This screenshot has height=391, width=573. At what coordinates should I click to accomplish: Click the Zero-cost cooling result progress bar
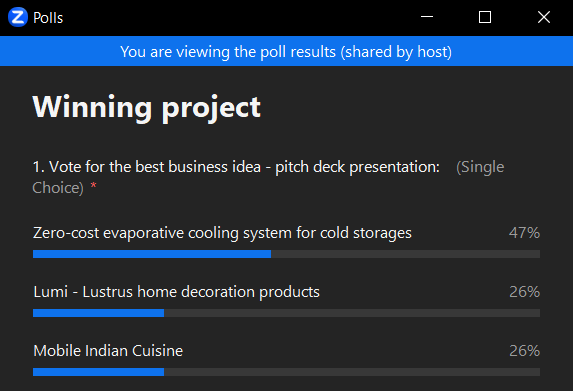tap(286, 254)
